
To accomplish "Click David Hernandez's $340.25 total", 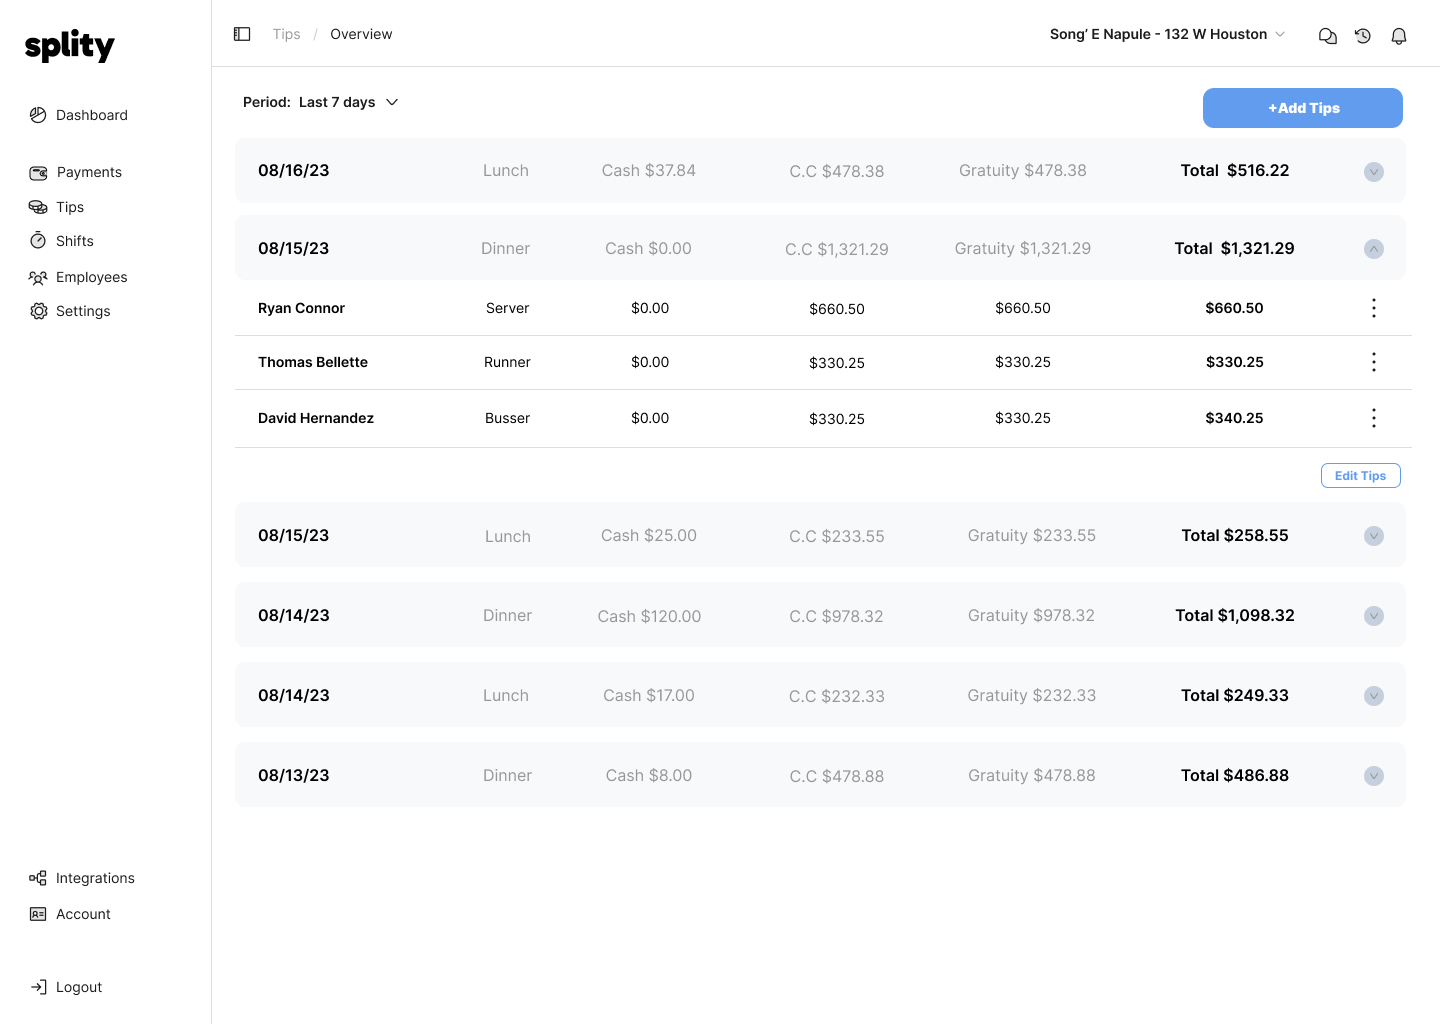I will tap(1234, 418).
